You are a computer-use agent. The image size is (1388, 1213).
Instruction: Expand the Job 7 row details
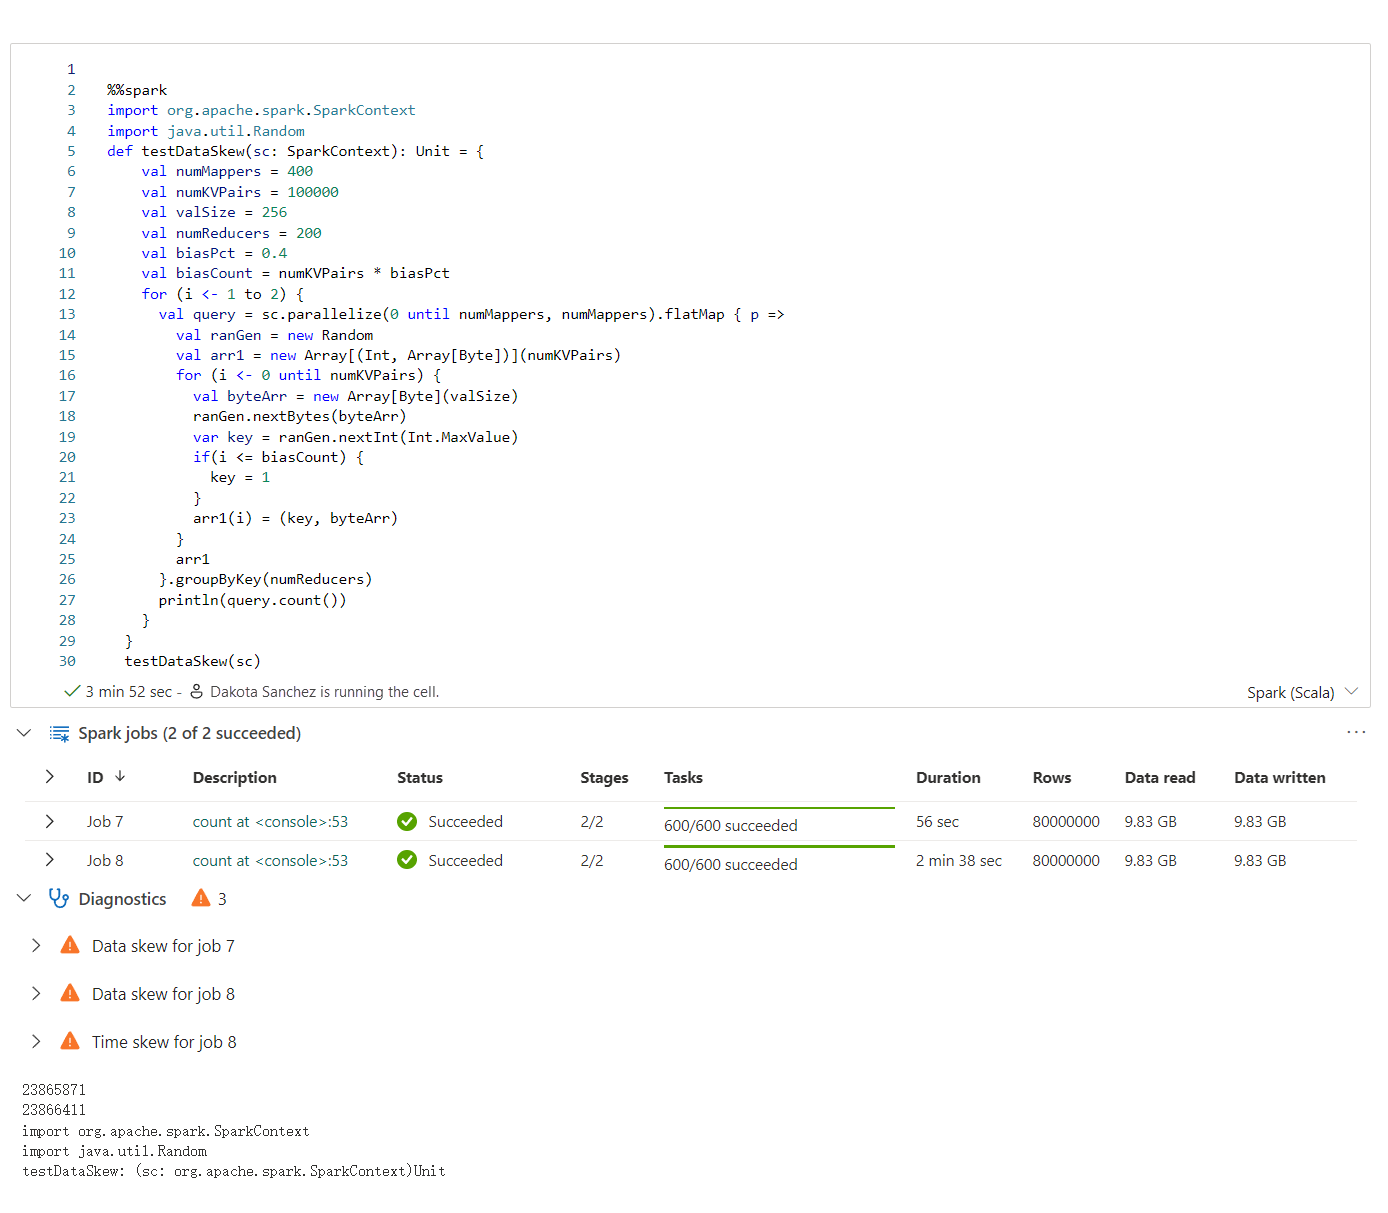pos(49,821)
